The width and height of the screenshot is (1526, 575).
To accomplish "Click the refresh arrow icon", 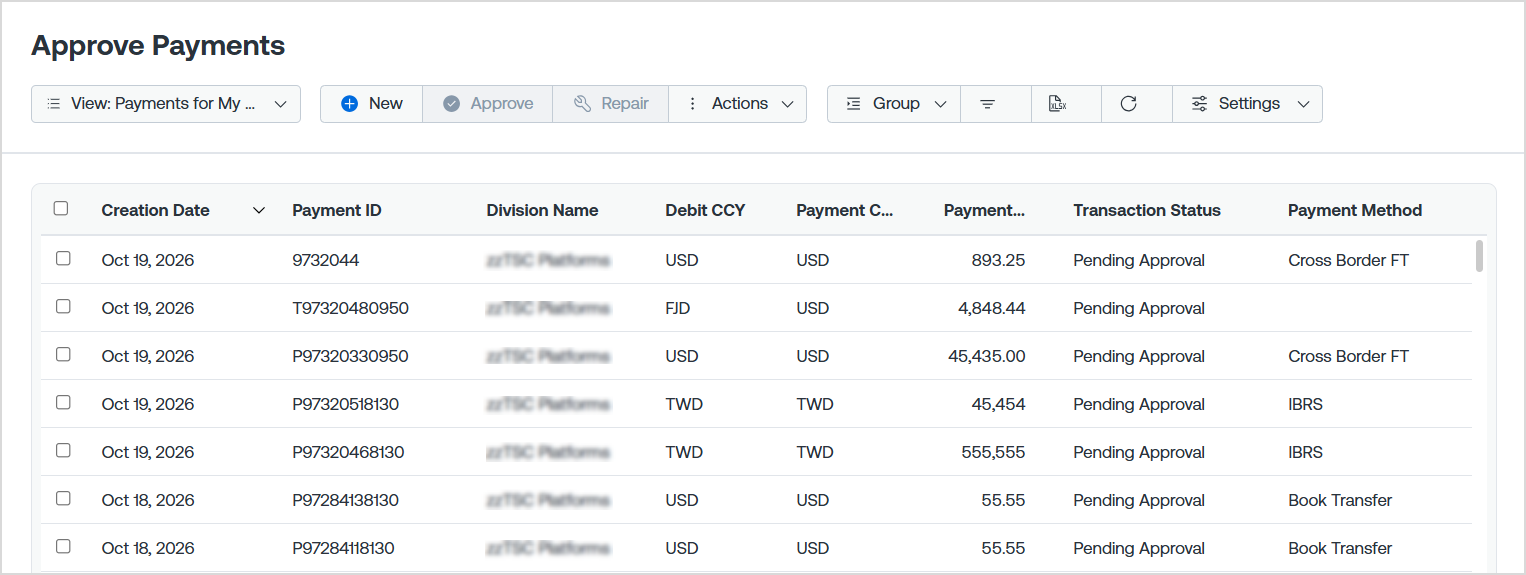I will click(1128, 104).
